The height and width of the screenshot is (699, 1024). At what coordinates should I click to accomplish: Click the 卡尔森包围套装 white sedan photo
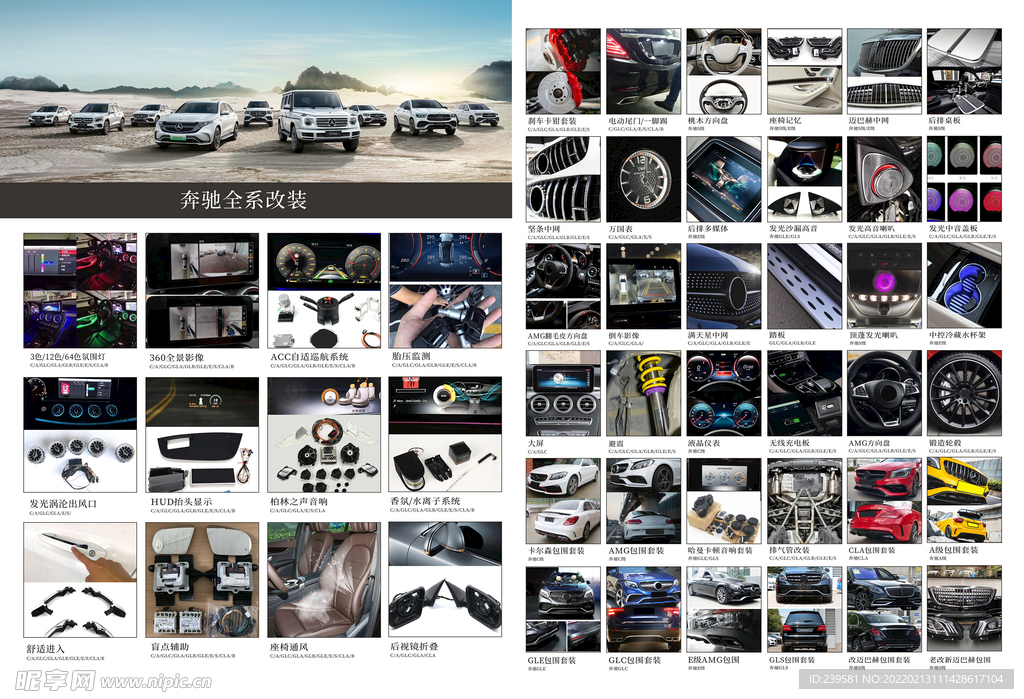(x=563, y=500)
